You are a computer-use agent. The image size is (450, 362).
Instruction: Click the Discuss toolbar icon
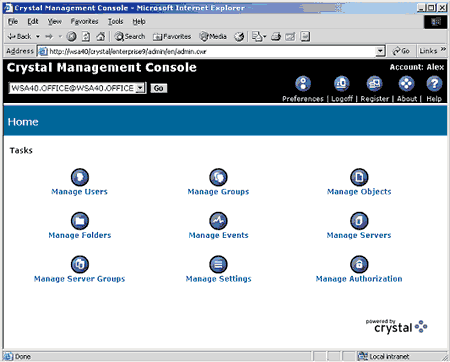[x=305, y=36]
